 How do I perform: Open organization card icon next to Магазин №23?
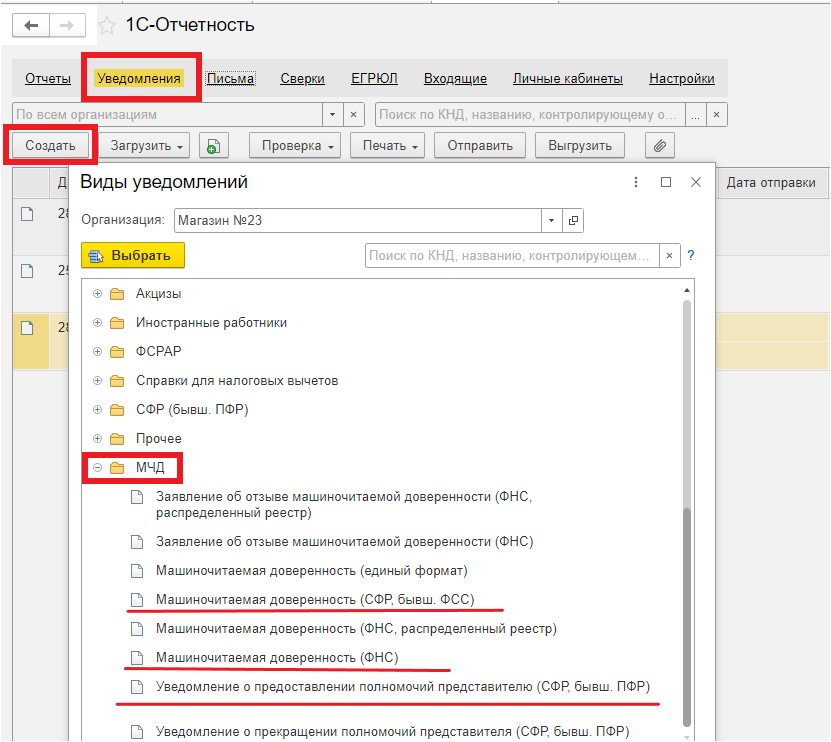tap(573, 220)
